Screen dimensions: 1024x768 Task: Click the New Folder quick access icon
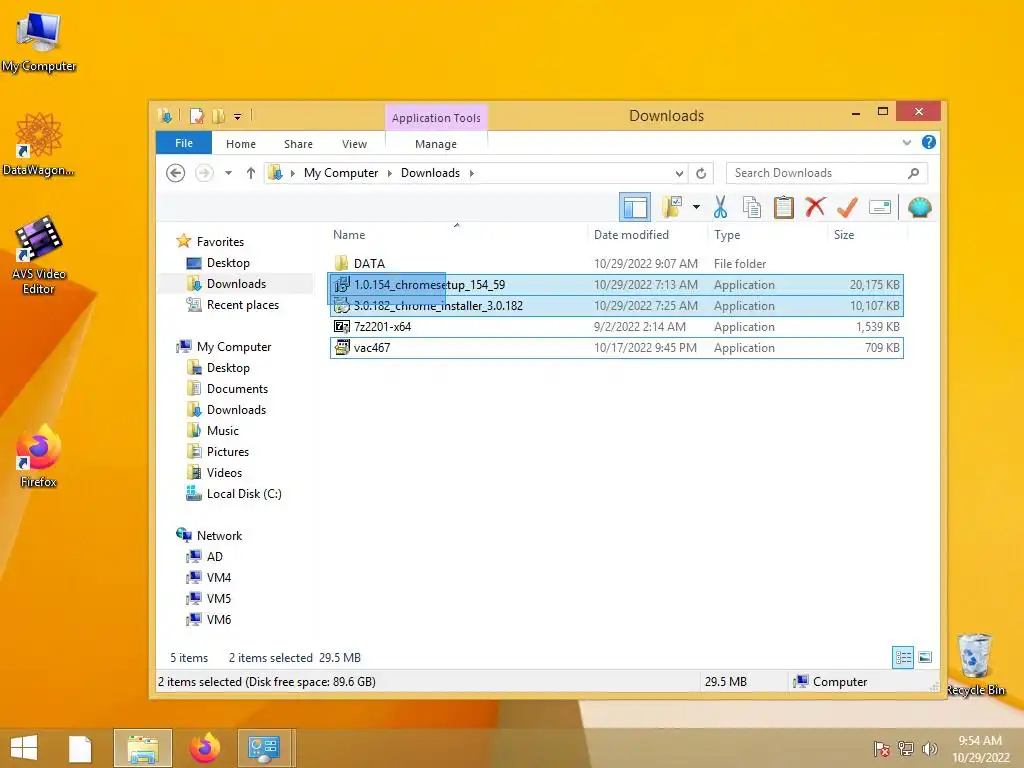click(218, 116)
